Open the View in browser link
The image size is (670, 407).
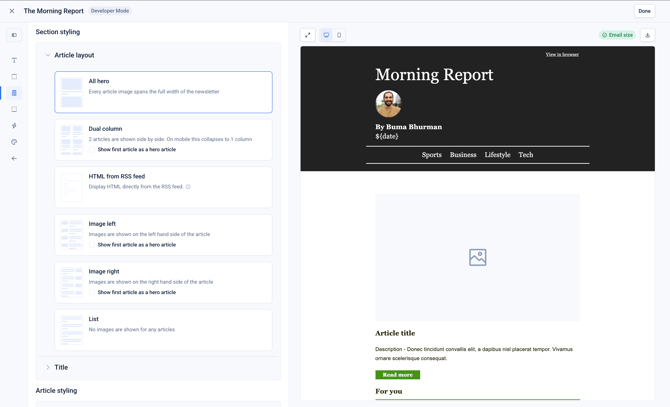click(562, 55)
